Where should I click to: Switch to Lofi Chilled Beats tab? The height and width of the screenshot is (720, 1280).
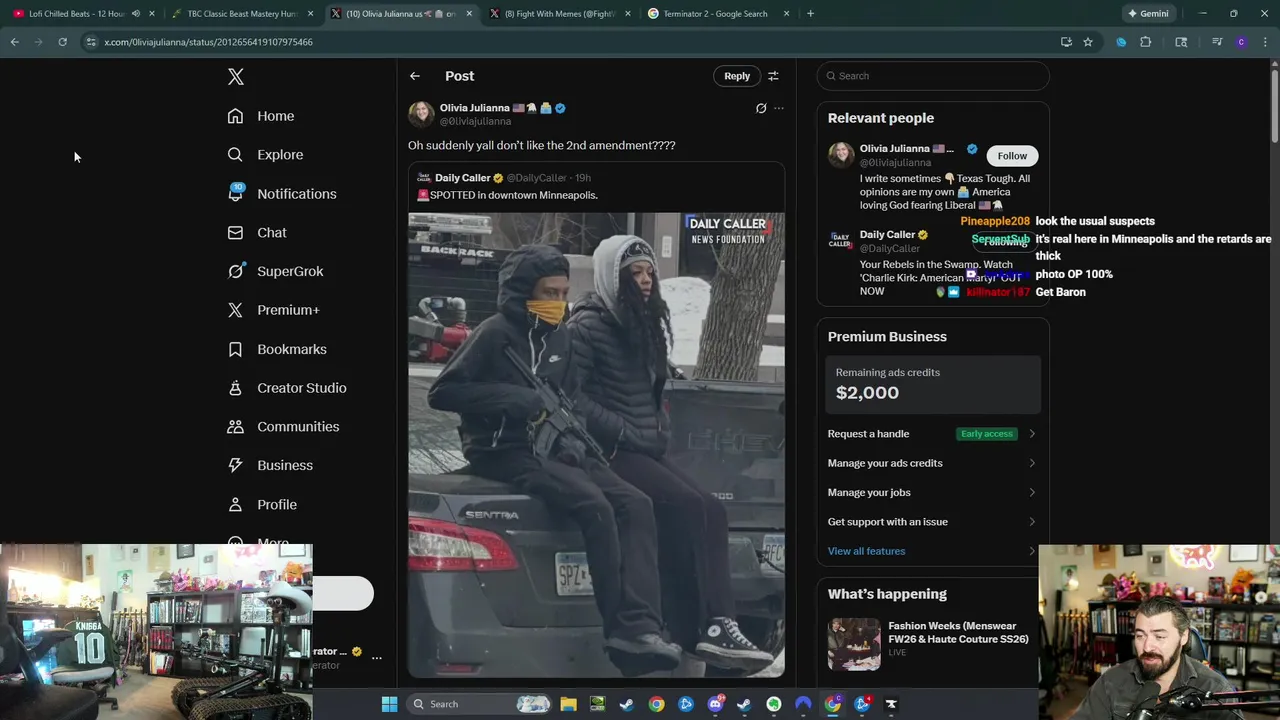pyautogui.click(x=75, y=14)
